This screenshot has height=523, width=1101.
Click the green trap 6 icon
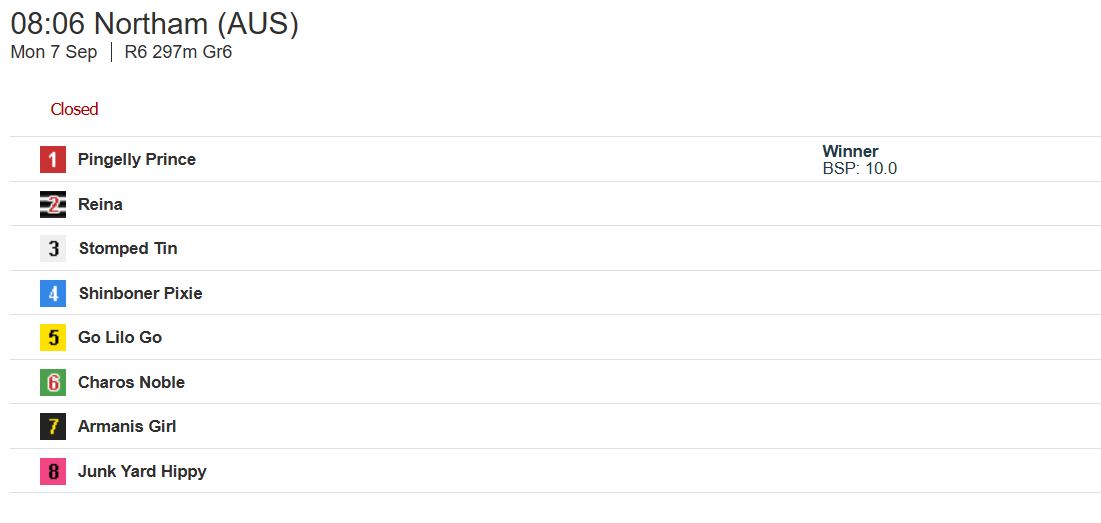pos(53,383)
